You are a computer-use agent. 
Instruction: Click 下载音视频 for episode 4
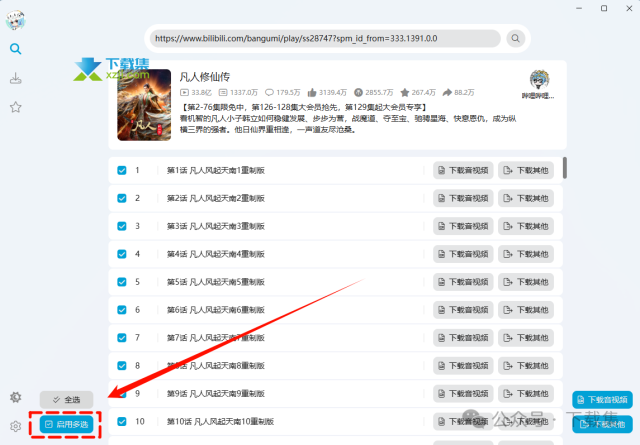(463, 254)
